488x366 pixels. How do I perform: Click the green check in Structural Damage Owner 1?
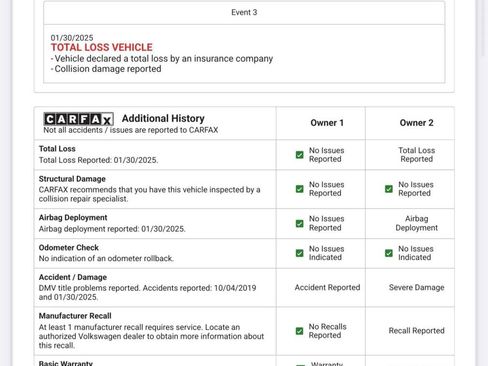pos(300,189)
